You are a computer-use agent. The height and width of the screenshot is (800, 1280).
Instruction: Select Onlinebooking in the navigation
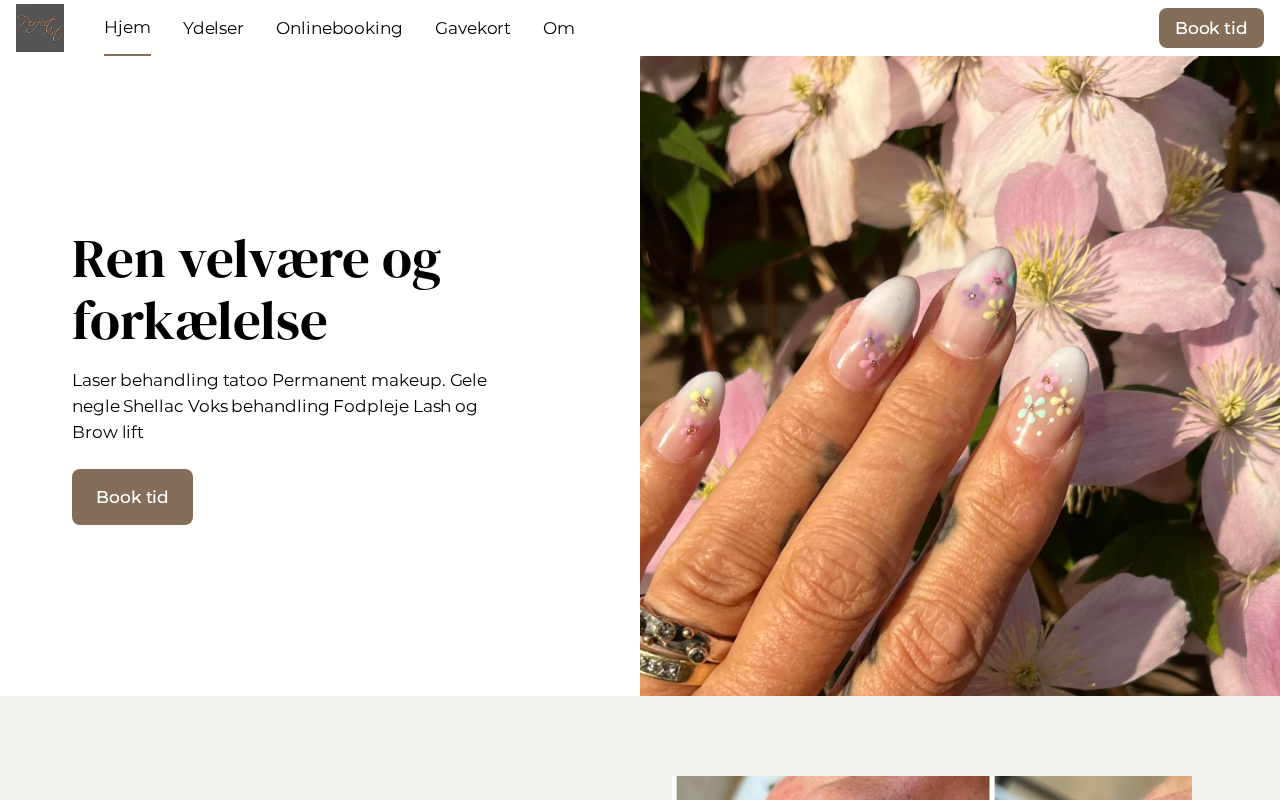pos(339,28)
